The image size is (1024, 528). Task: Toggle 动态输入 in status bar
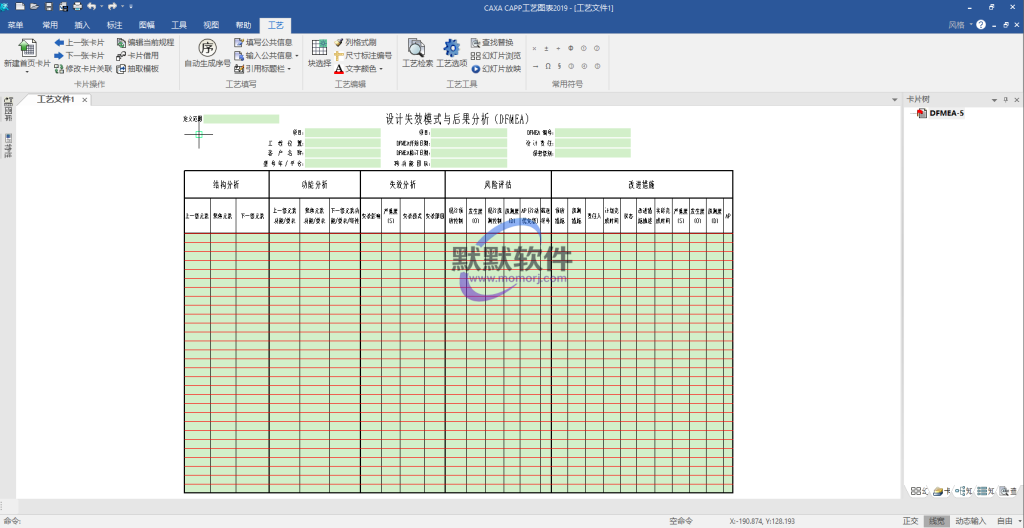coord(970,521)
